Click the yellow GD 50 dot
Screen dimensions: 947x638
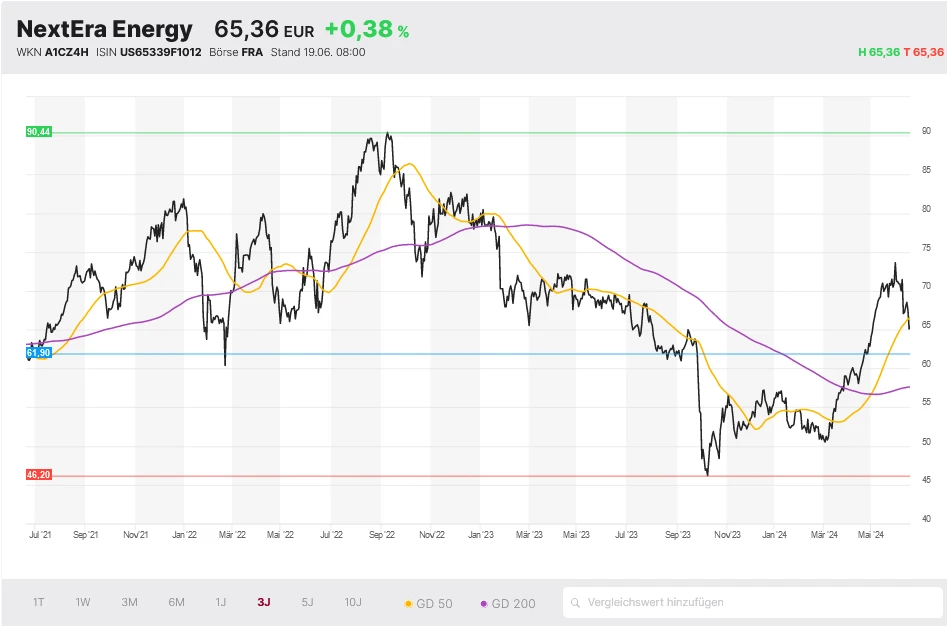[408, 604]
